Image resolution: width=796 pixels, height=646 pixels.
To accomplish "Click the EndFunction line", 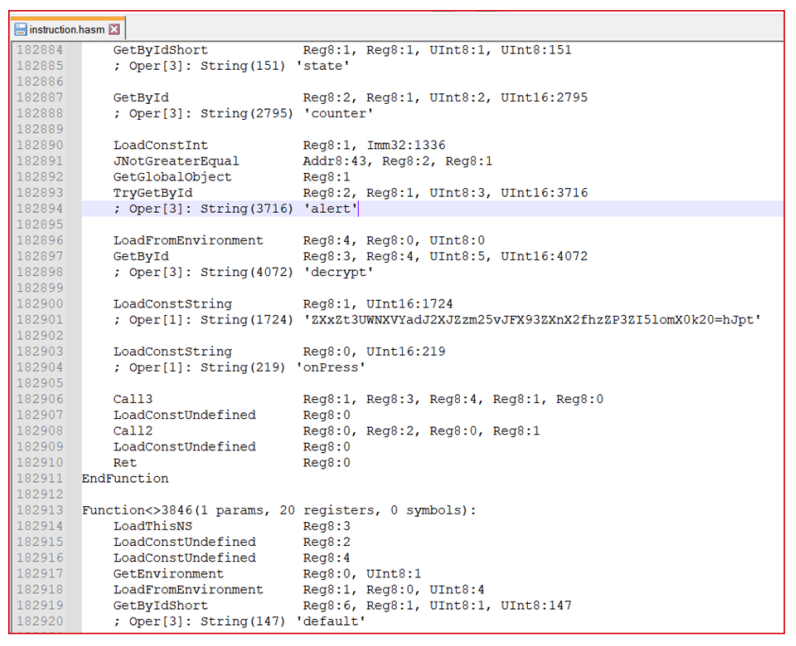I will pos(125,479).
